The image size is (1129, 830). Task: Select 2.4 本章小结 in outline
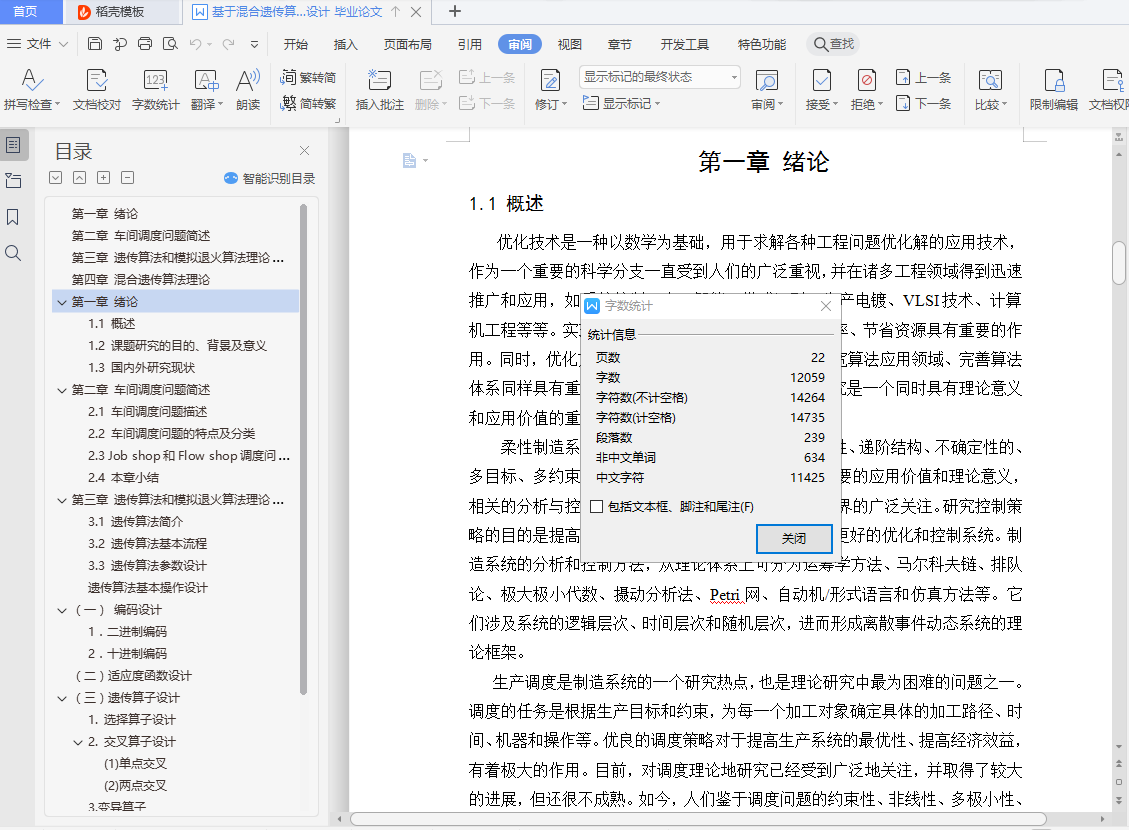124,478
